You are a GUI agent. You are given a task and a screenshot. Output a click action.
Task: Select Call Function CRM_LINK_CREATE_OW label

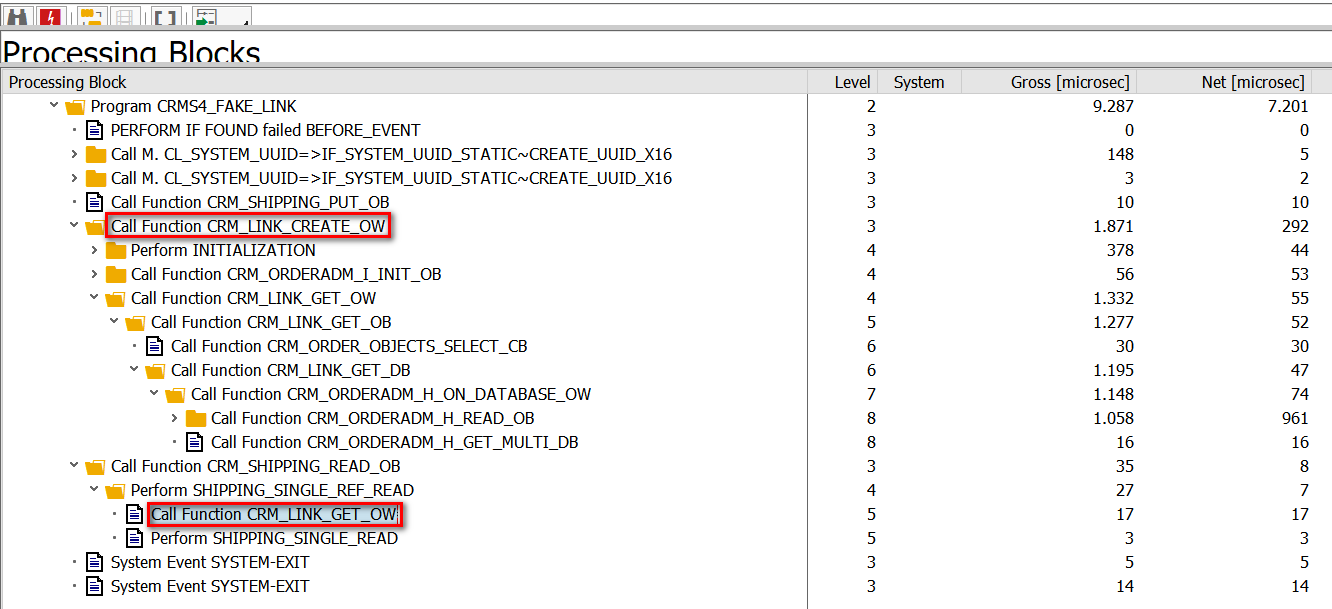[x=248, y=226]
